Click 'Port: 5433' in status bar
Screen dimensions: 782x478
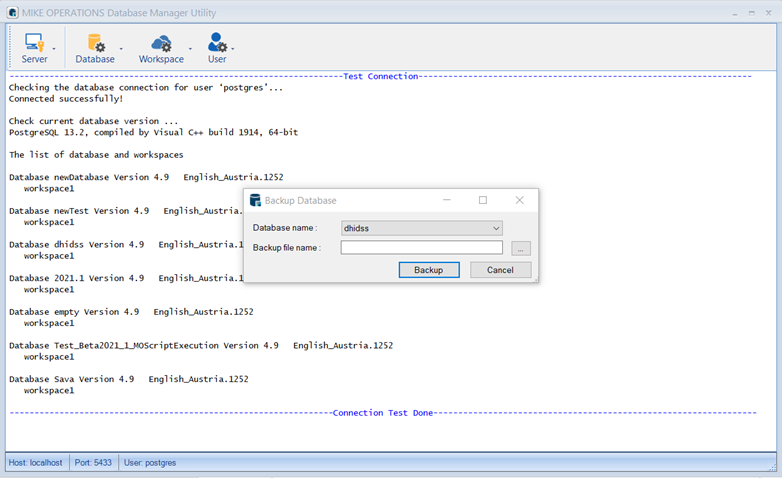click(93, 463)
